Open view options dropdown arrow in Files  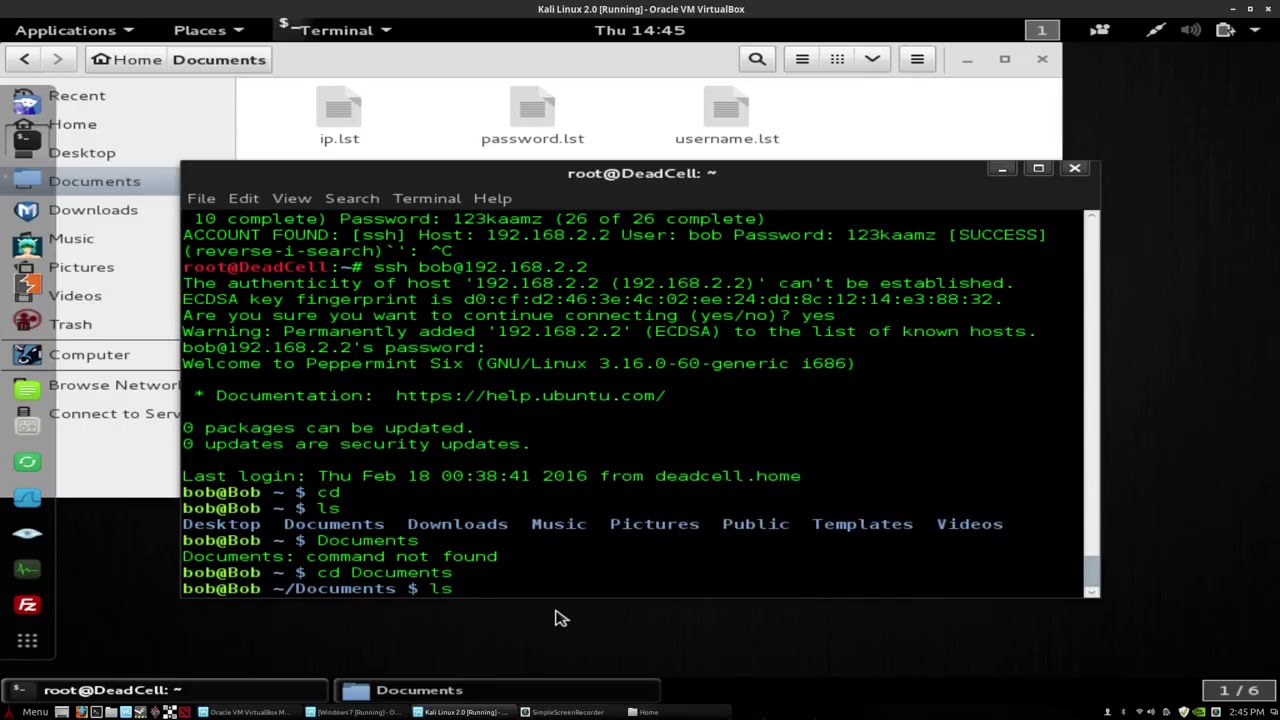(x=872, y=59)
